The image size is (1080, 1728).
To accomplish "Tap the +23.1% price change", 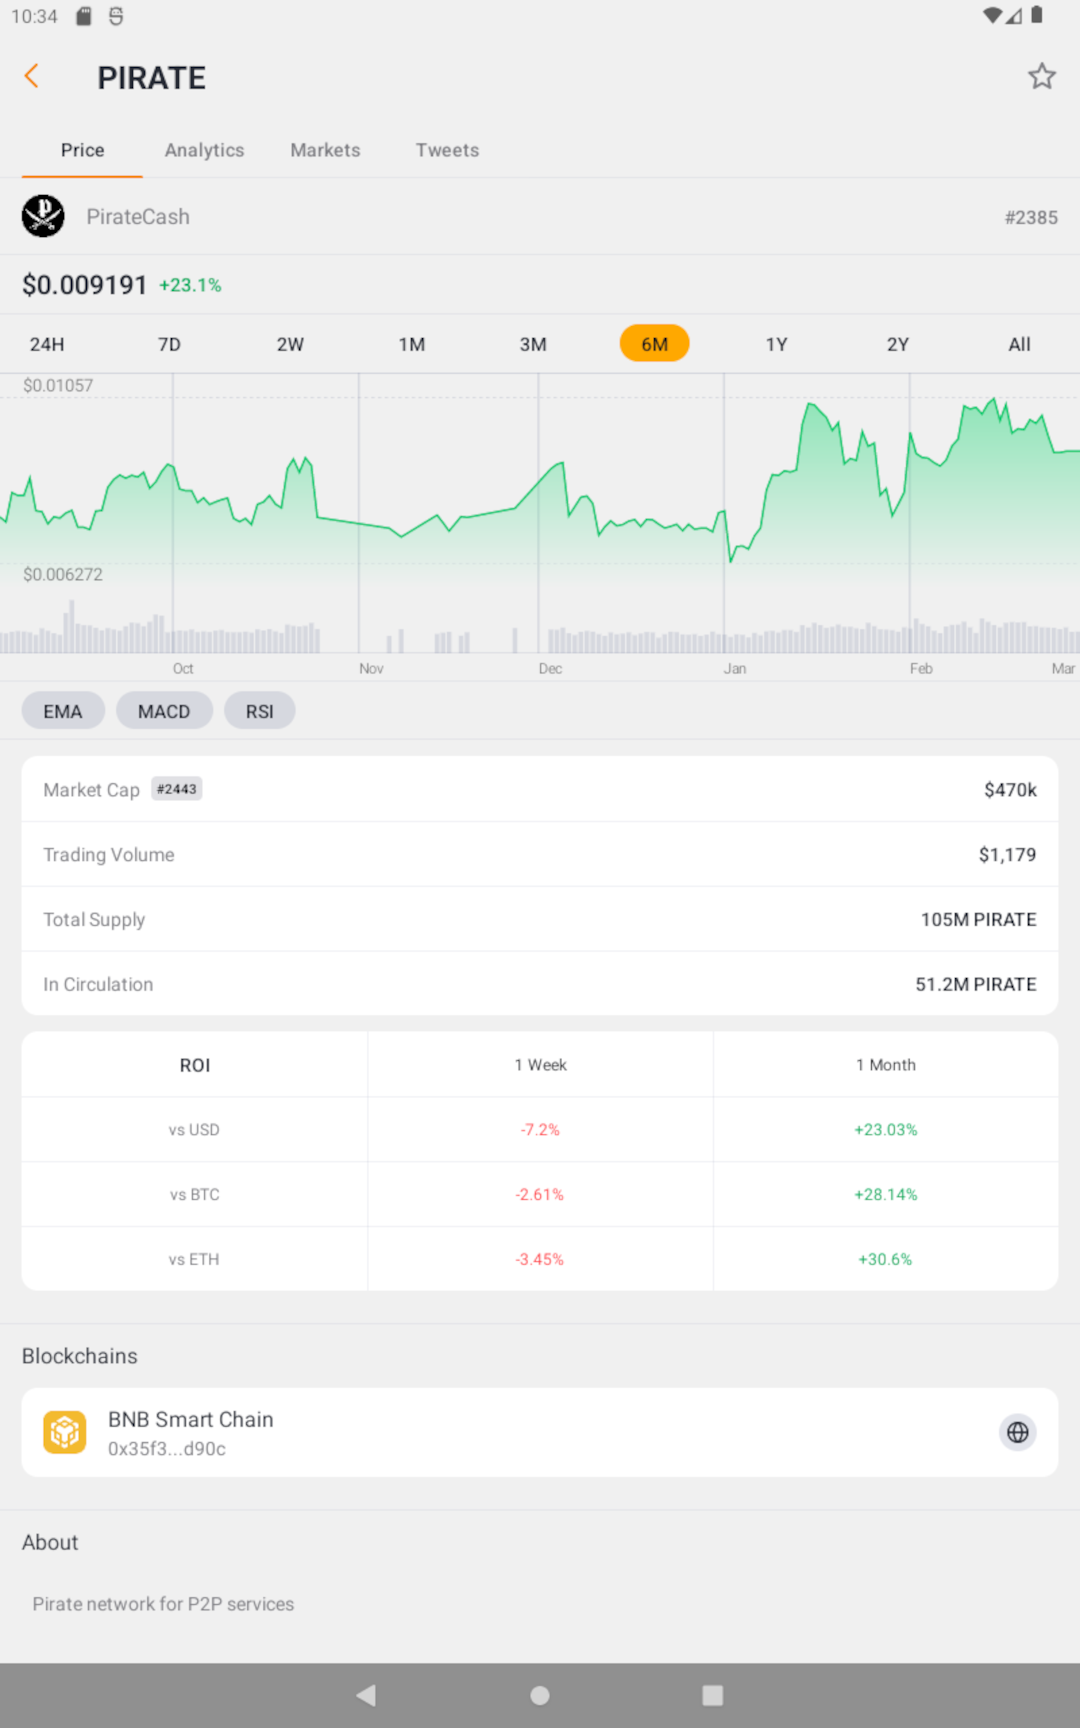I will [x=190, y=285].
